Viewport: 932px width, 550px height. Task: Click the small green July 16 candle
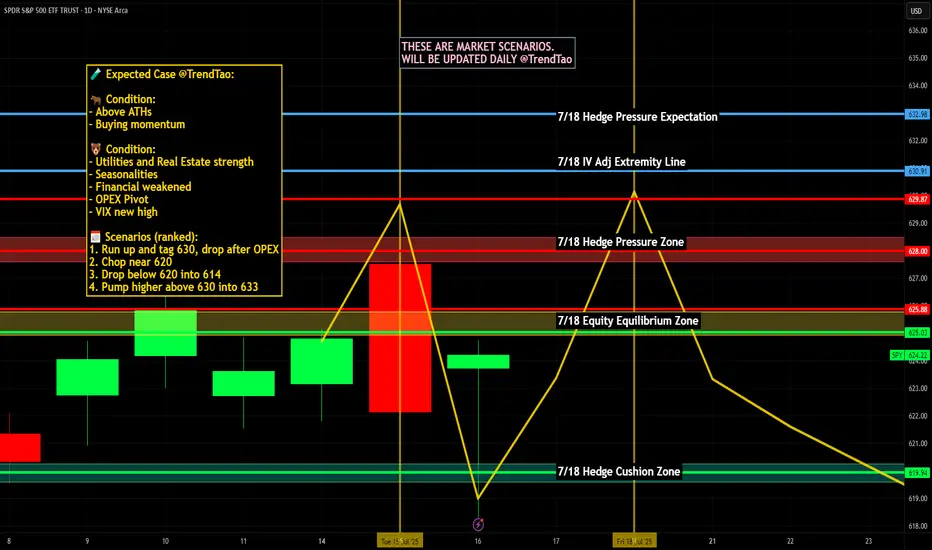(478, 362)
